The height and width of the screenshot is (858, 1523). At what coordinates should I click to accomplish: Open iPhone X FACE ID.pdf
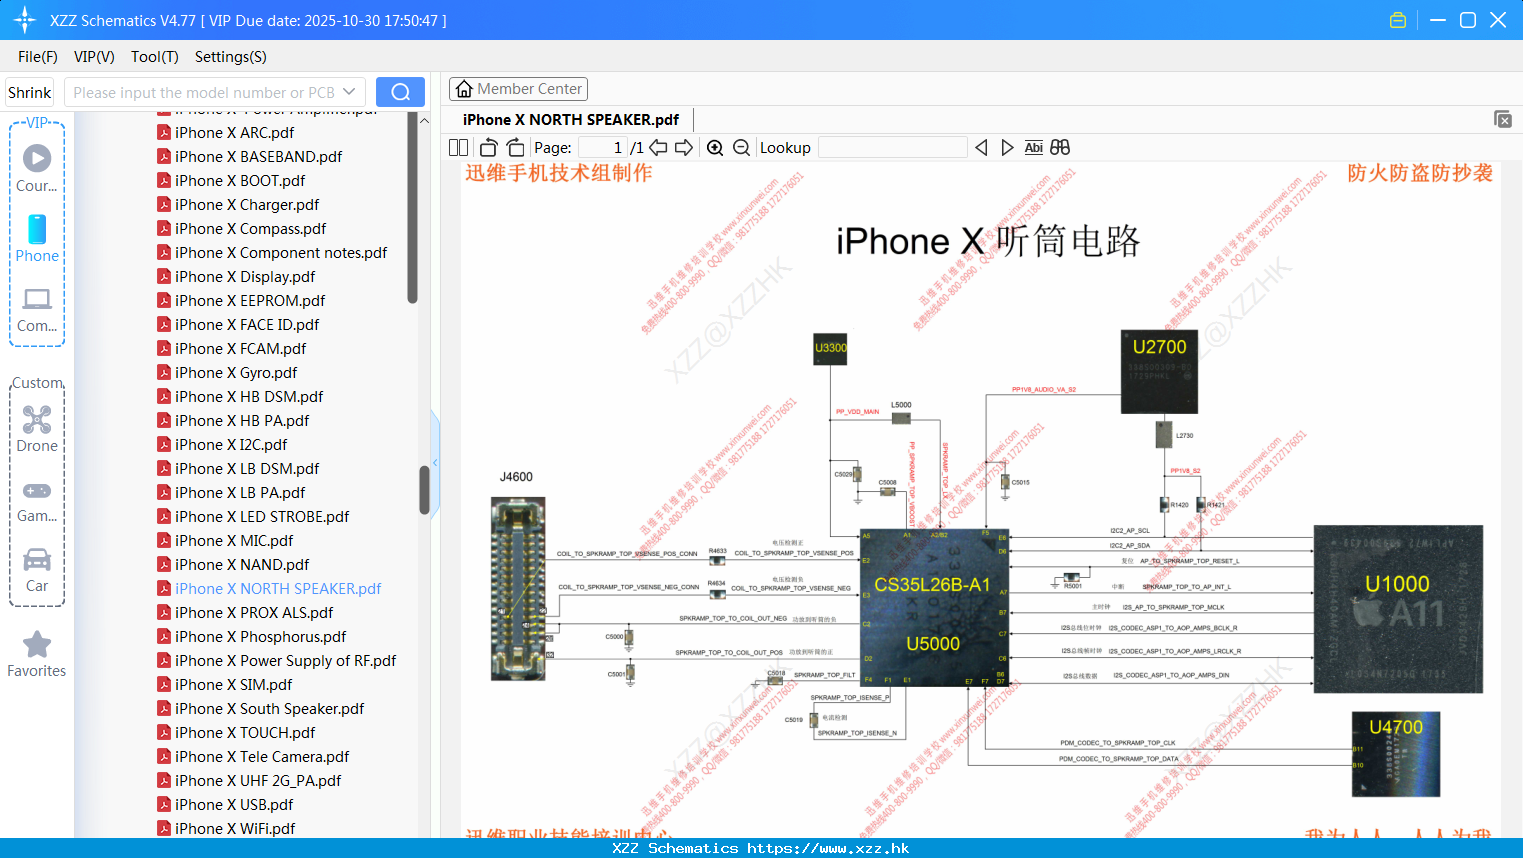[247, 324]
